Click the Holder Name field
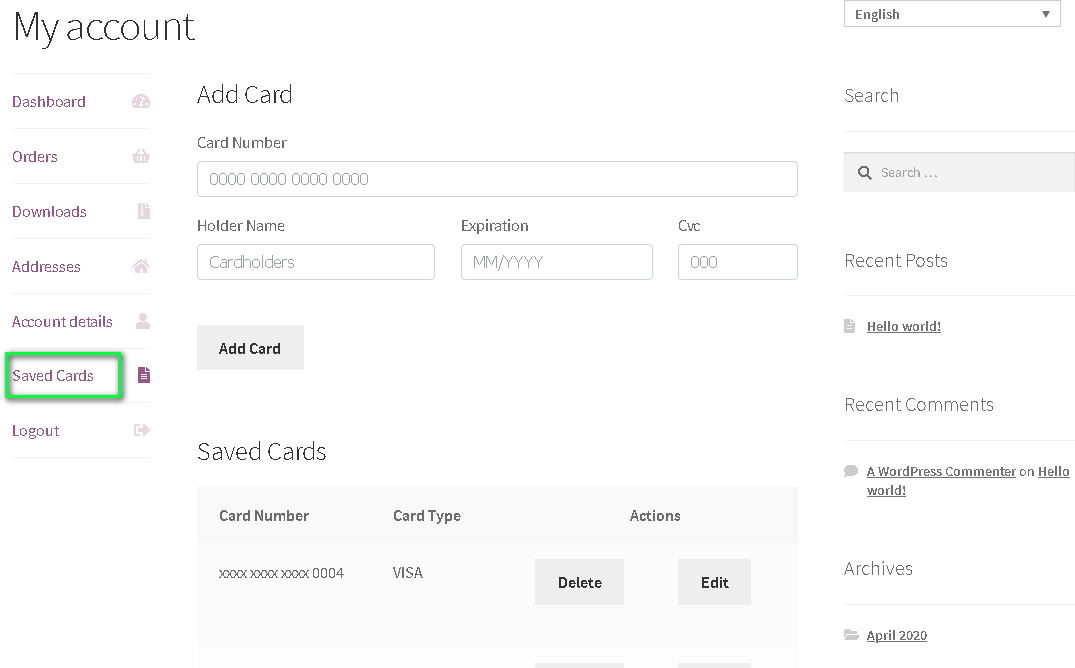Screen dimensions: 1075x668 point(315,262)
